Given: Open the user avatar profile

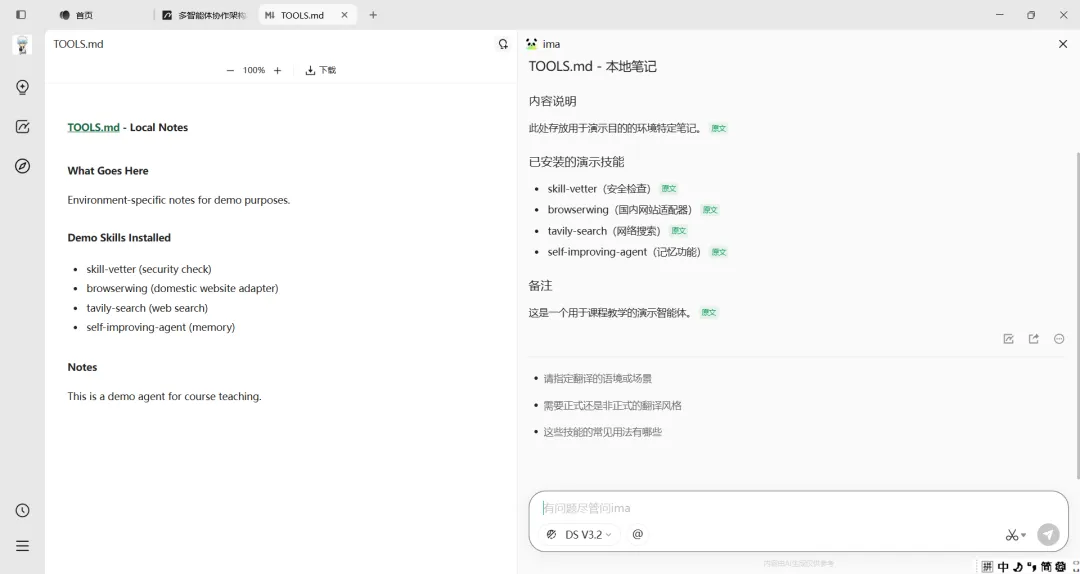Looking at the screenshot, I should [x=22, y=45].
